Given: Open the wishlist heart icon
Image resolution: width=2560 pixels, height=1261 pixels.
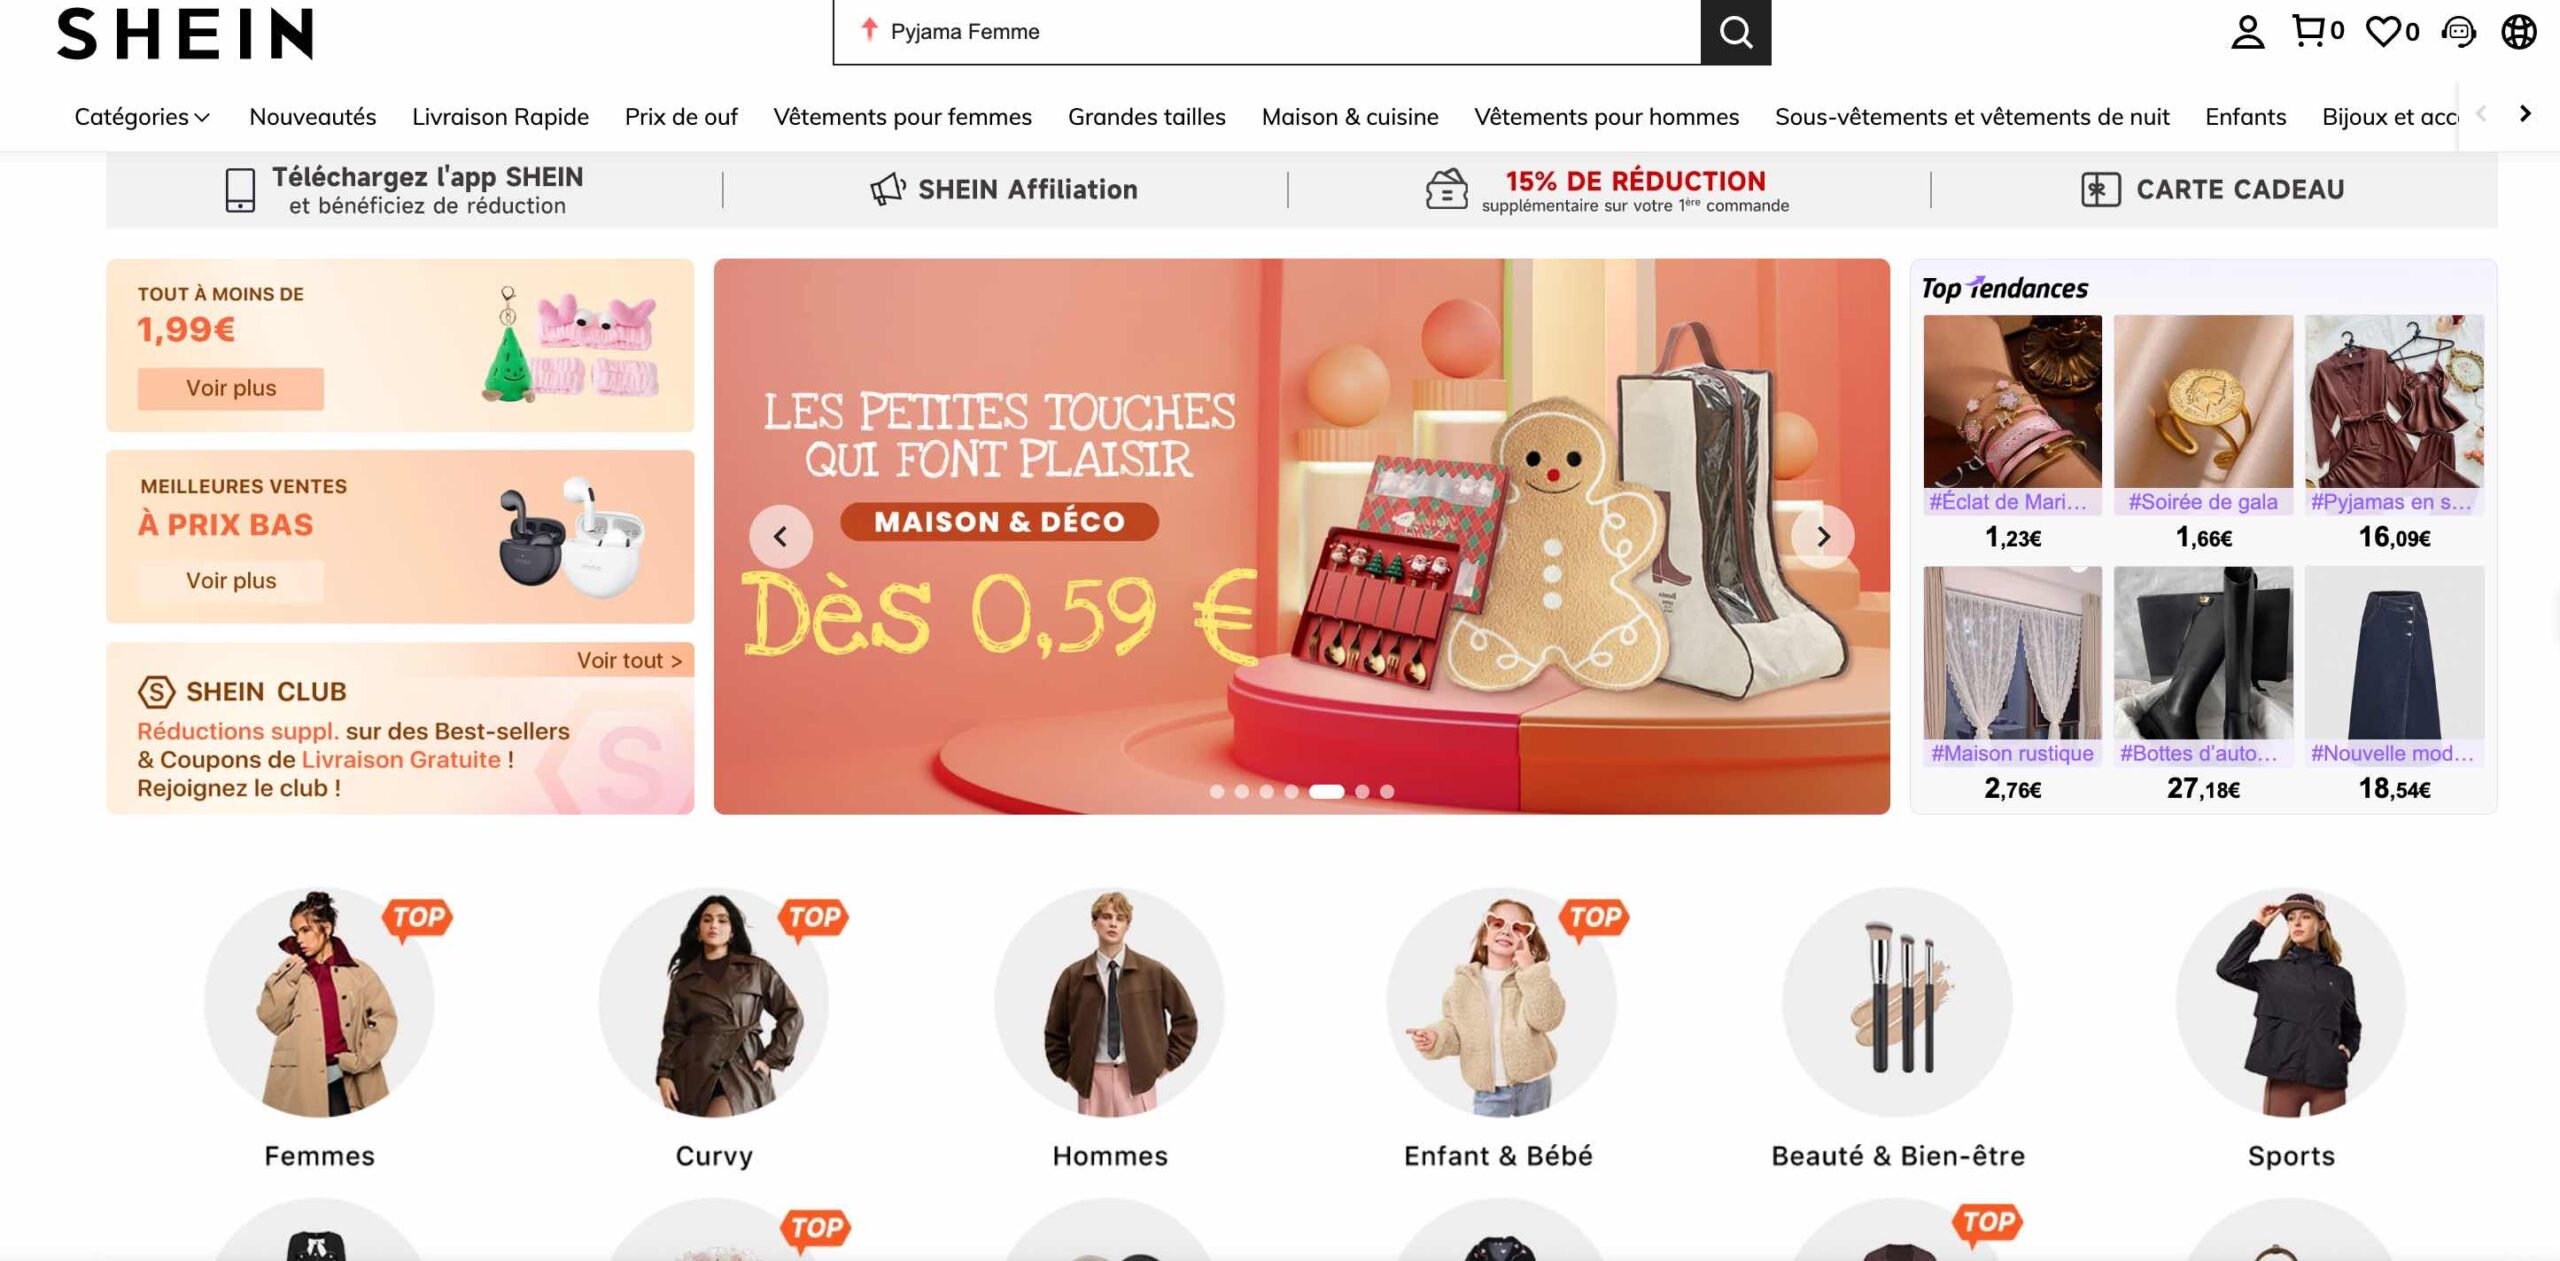Looking at the screenshot, I should click(x=2383, y=32).
